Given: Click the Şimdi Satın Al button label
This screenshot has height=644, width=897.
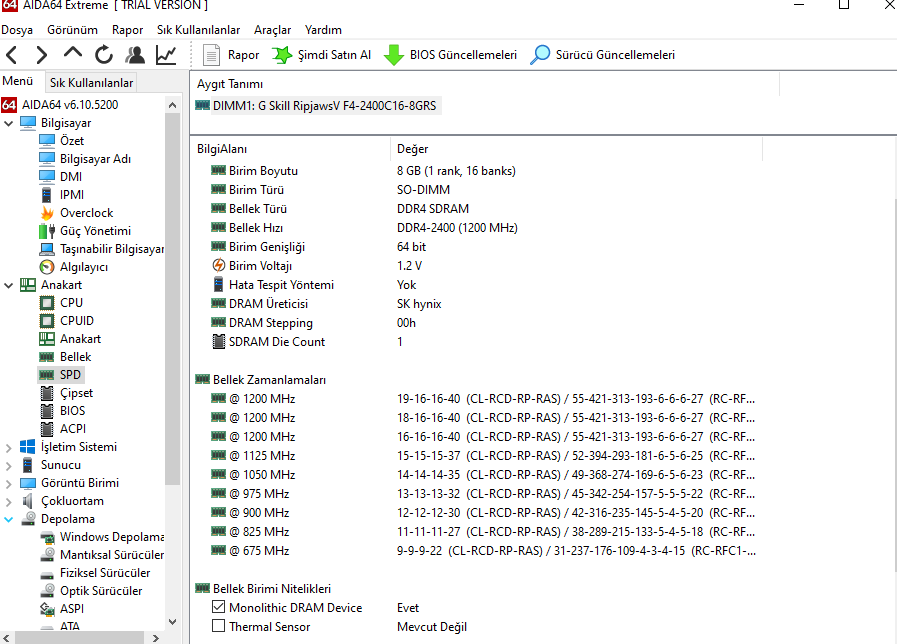Looking at the screenshot, I should [x=334, y=55].
